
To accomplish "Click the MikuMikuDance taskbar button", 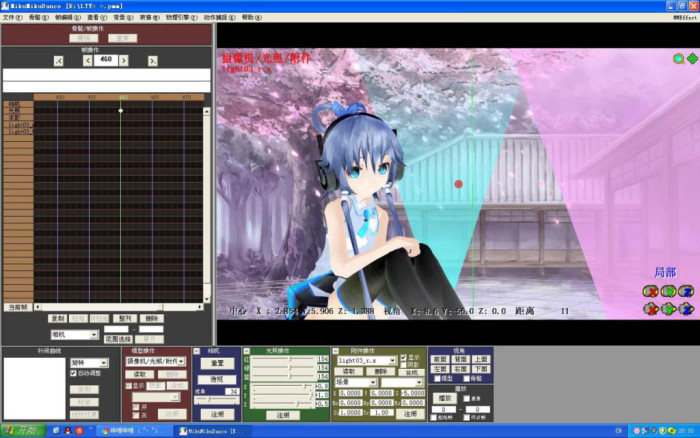I will tap(210, 431).
